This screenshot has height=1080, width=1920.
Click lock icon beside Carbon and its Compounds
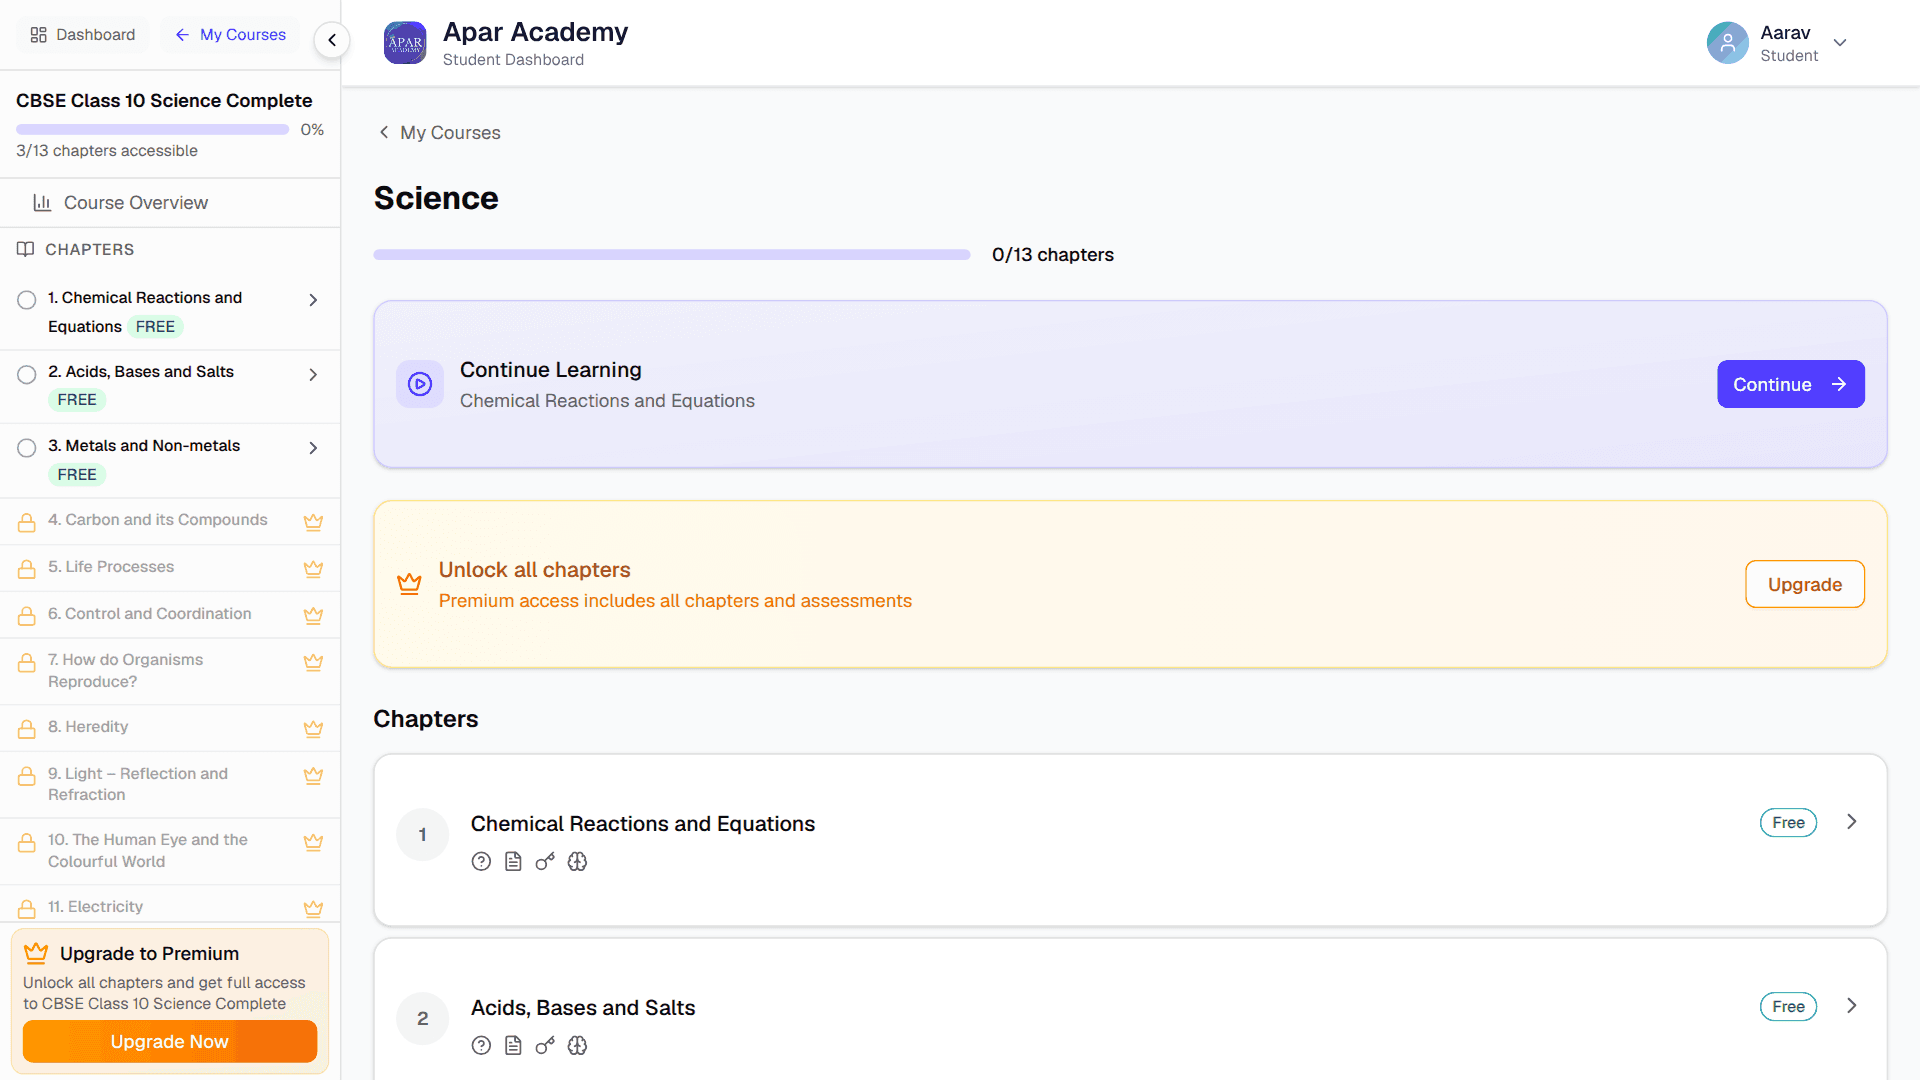point(27,522)
